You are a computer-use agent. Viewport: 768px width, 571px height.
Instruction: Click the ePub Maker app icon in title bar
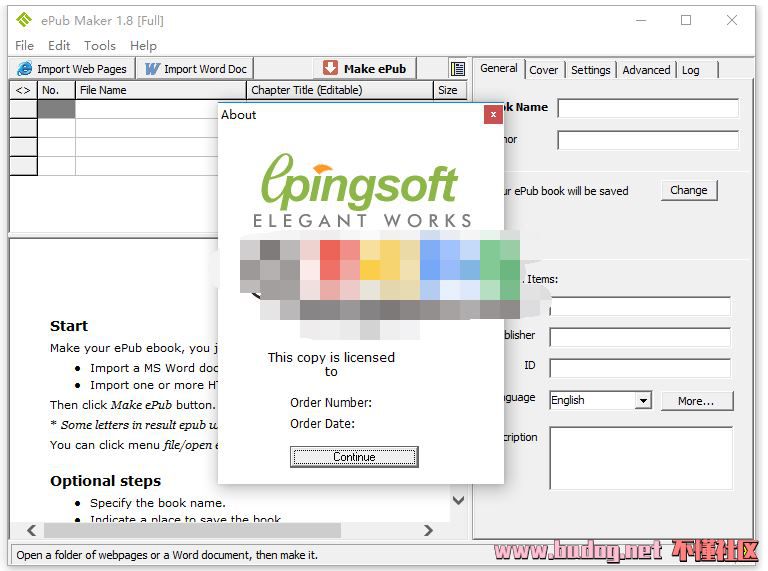pyautogui.click(x=24, y=20)
